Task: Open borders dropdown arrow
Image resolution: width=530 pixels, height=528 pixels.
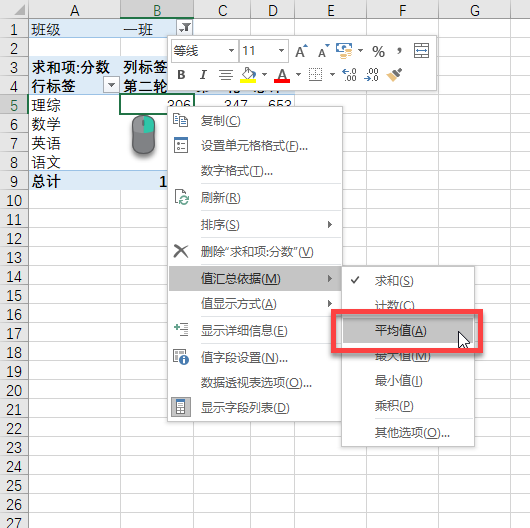Action: click(332, 74)
